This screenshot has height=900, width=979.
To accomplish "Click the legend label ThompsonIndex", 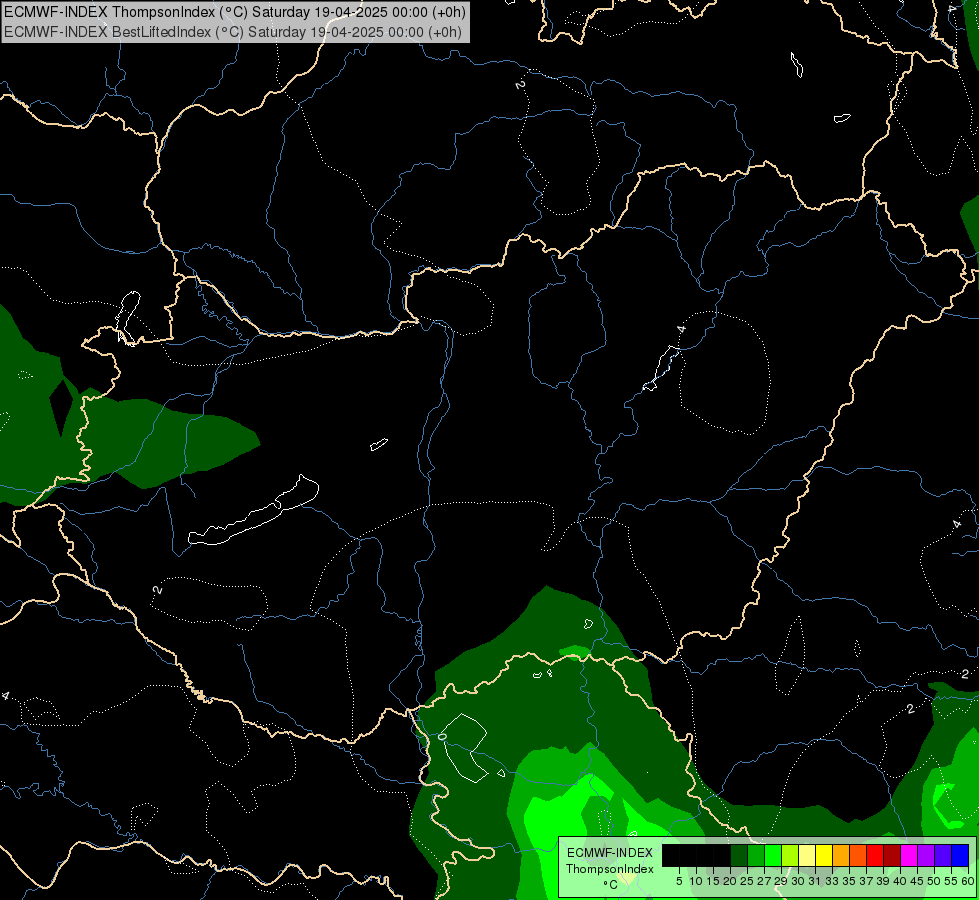I will coord(610,869).
